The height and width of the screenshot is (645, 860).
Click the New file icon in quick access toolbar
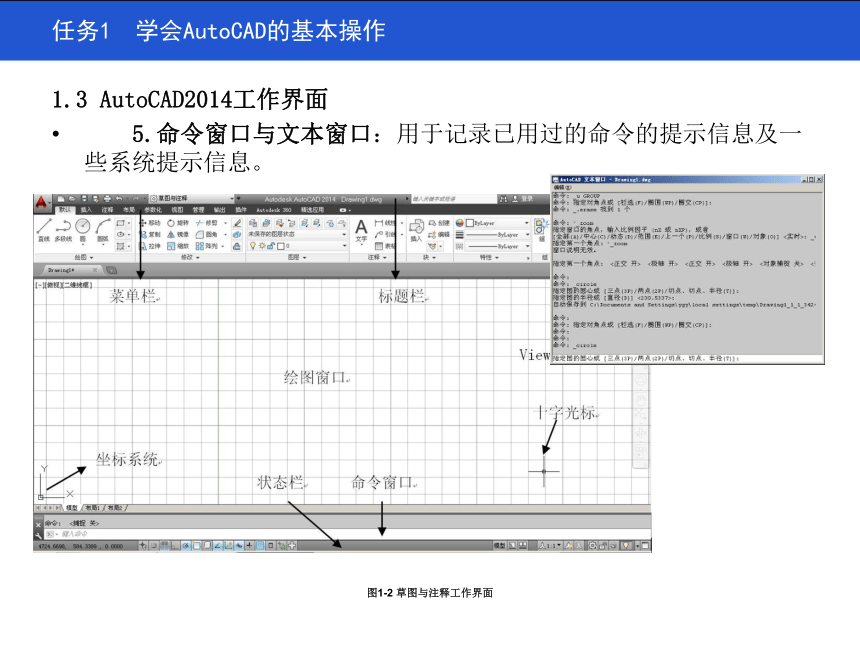point(61,199)
